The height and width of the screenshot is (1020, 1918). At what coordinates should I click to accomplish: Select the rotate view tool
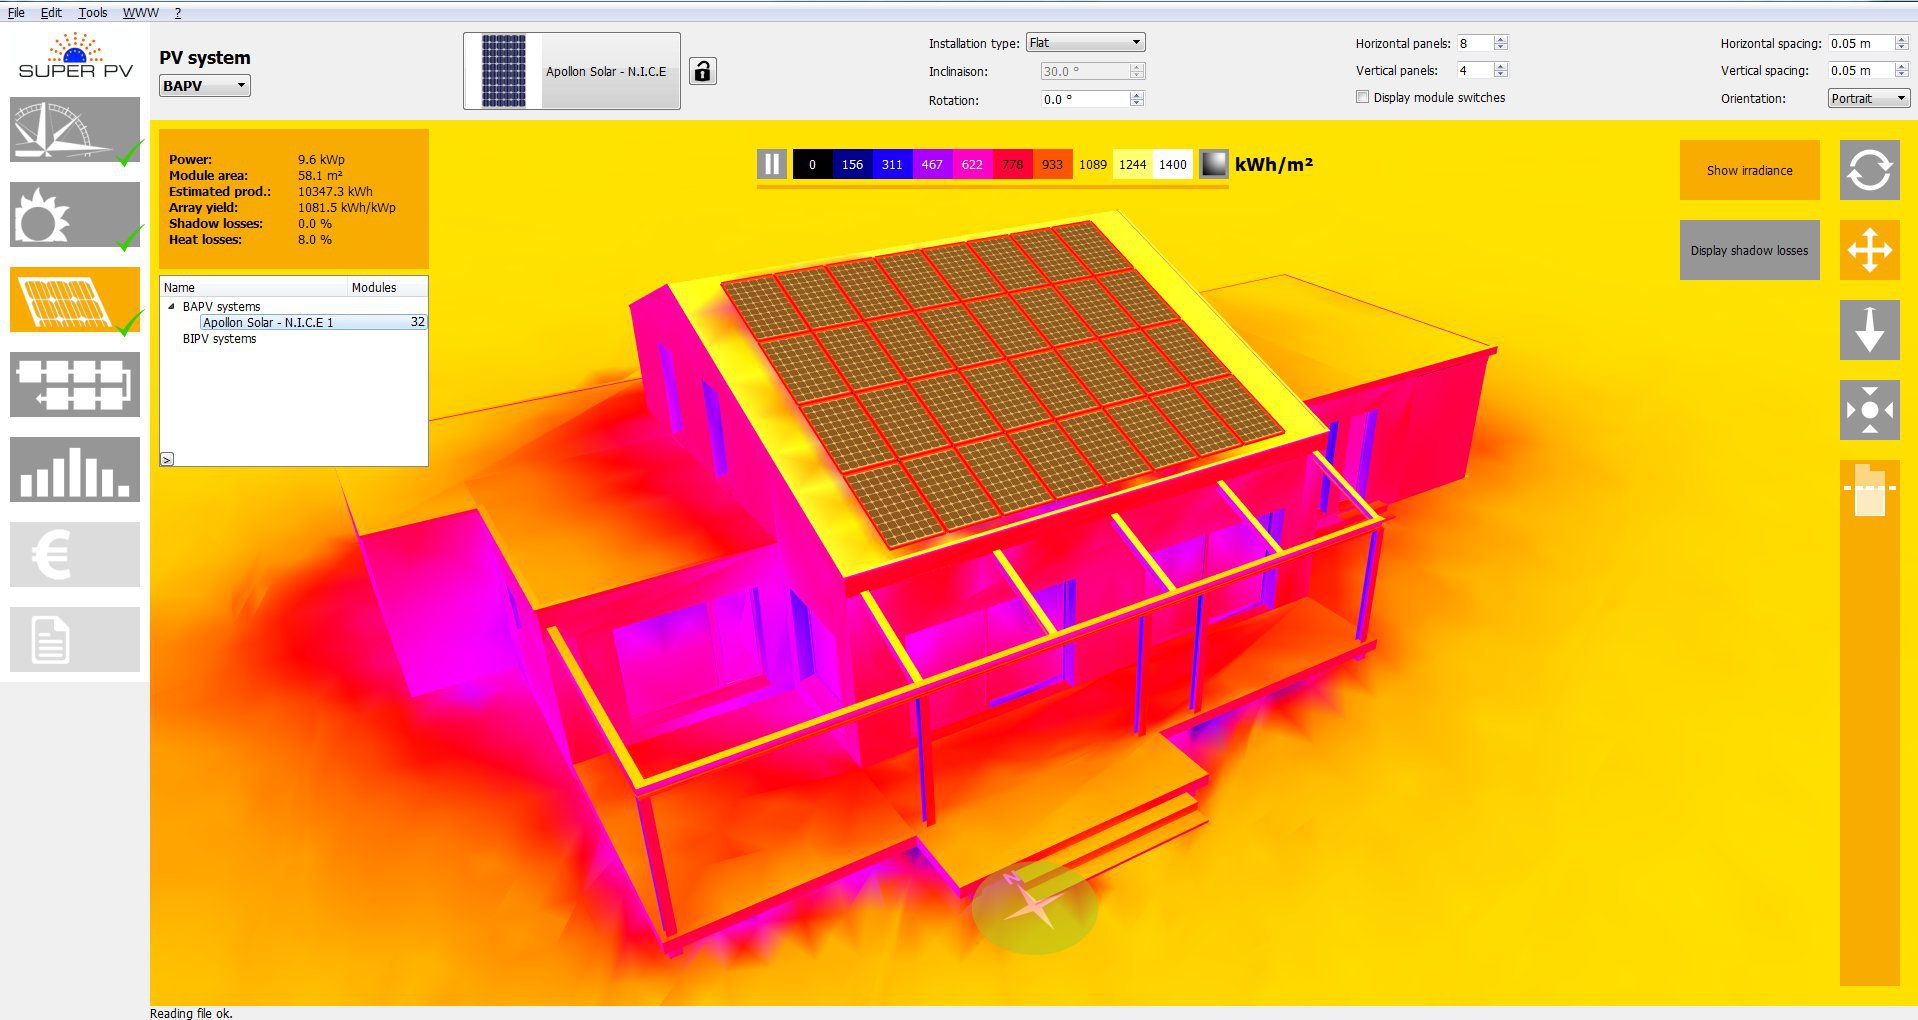coord(1869,170)
